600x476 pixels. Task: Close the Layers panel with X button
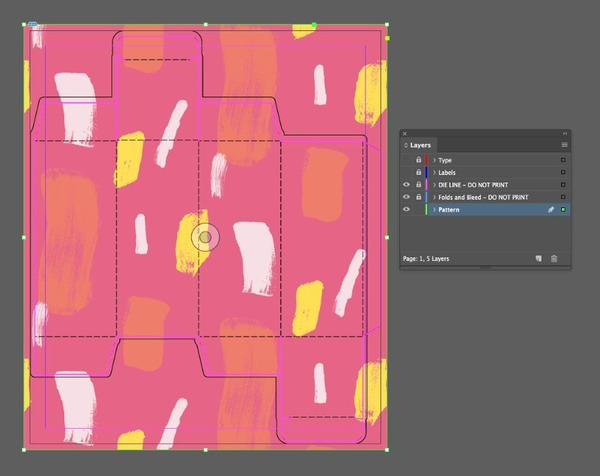pyautogui.click(x=405, y=133)
